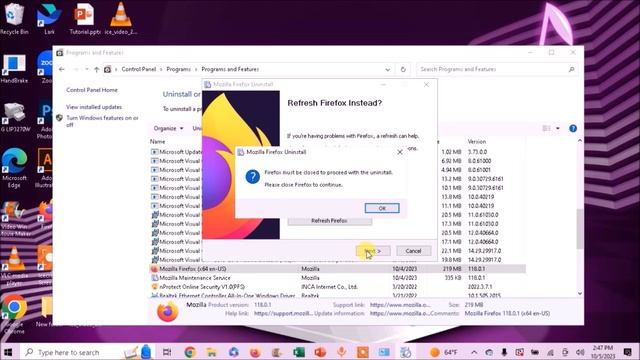The width and height of the screenshot is (640, 360).
Task: Click the search magnifier icon in search box
Action: (x=571, y=69)
